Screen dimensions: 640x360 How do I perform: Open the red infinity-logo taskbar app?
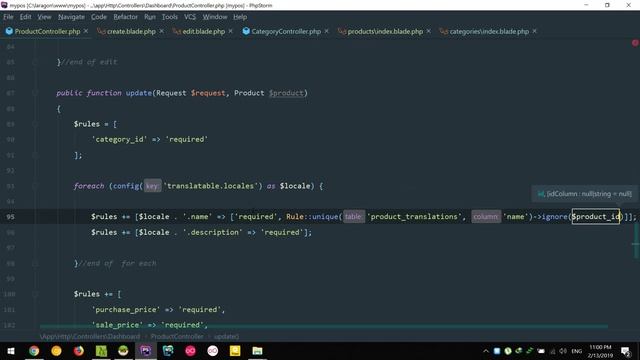point(190,351)
